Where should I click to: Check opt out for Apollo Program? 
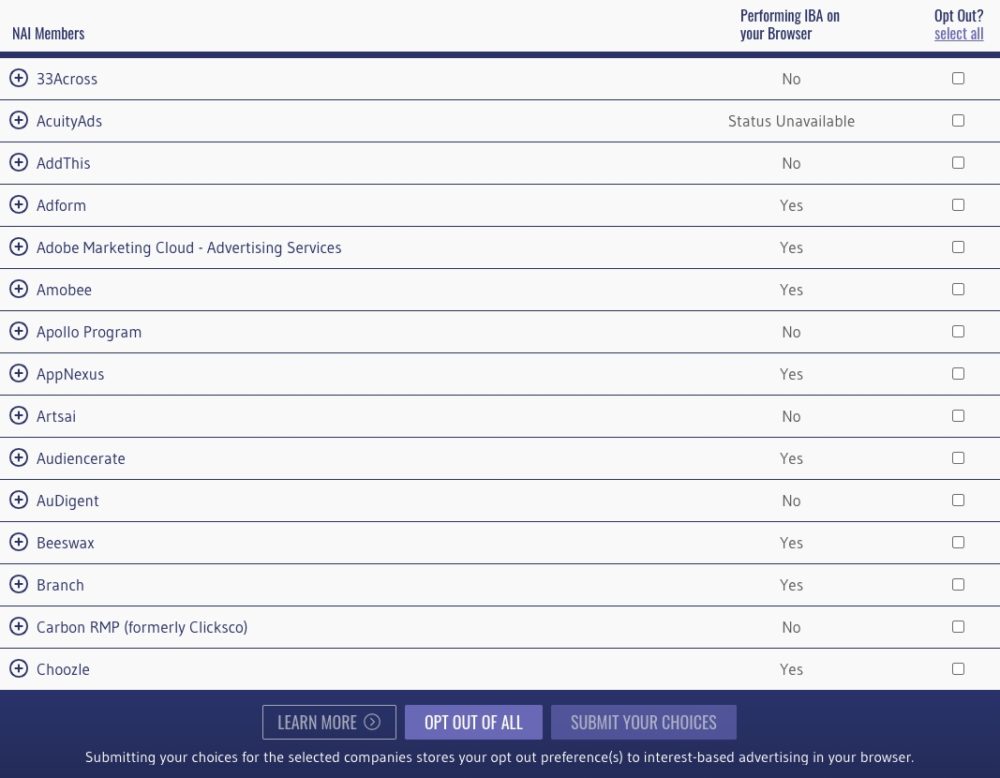click(958, 331)
